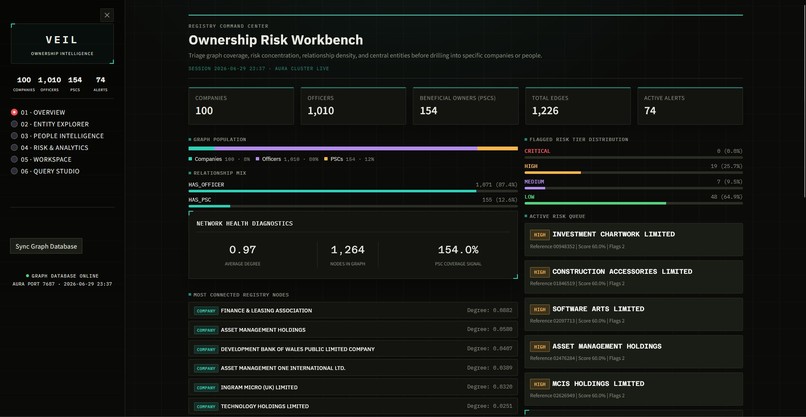Viewport: 806px width, 417px height.
Task: Click COMPANY tag beside Finance & Leasing Association
Action: tap(206, 311)
